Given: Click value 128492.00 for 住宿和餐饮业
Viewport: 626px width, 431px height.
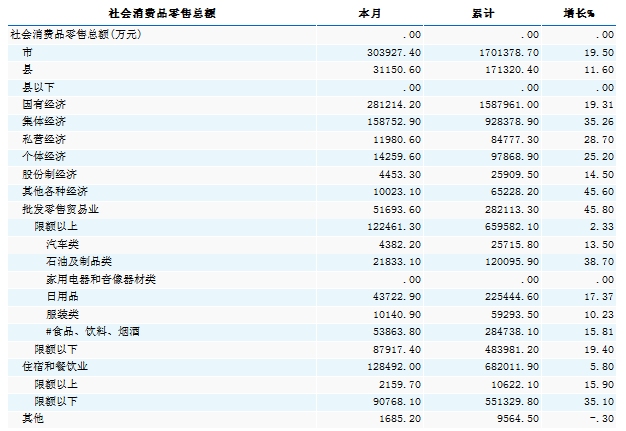Looking at the screenshot, I should (x=394, y=366).
